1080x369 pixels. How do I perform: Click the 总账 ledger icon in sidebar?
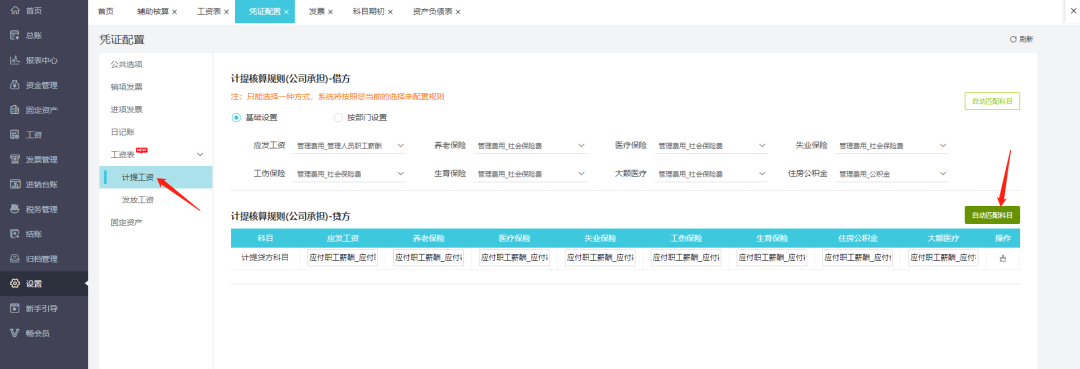pos(14,36)
